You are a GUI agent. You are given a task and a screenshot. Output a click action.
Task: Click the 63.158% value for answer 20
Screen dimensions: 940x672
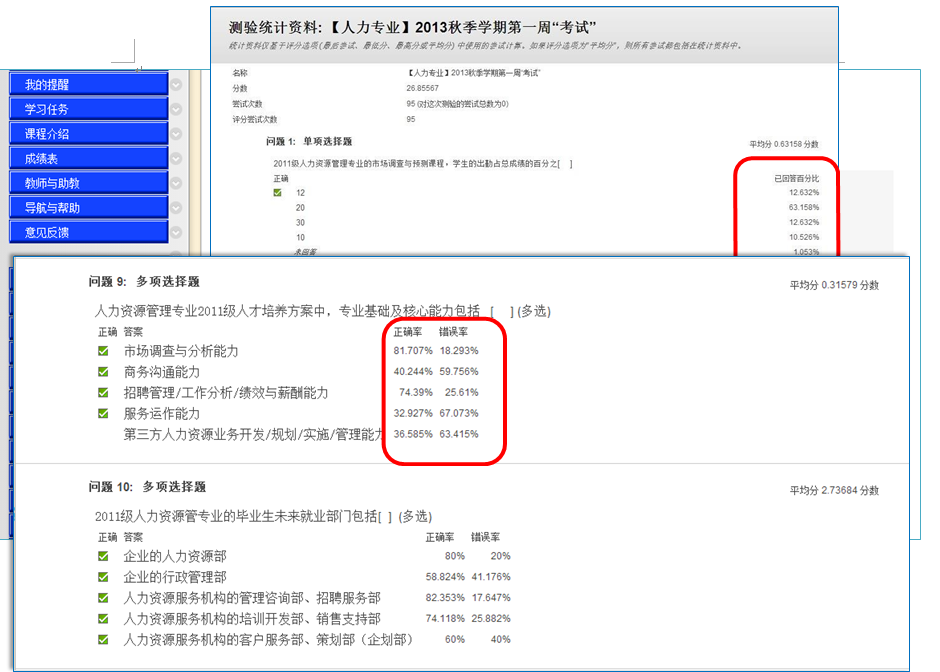(x=804, y=207)
